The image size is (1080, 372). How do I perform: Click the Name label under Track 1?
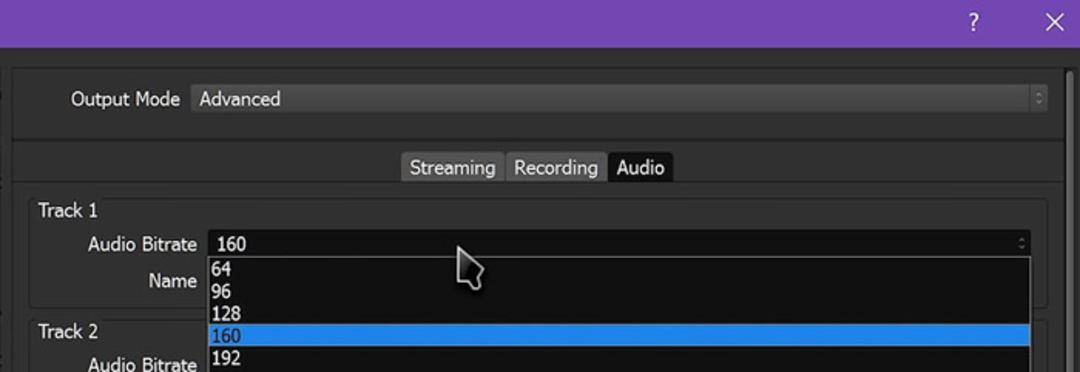173,281
